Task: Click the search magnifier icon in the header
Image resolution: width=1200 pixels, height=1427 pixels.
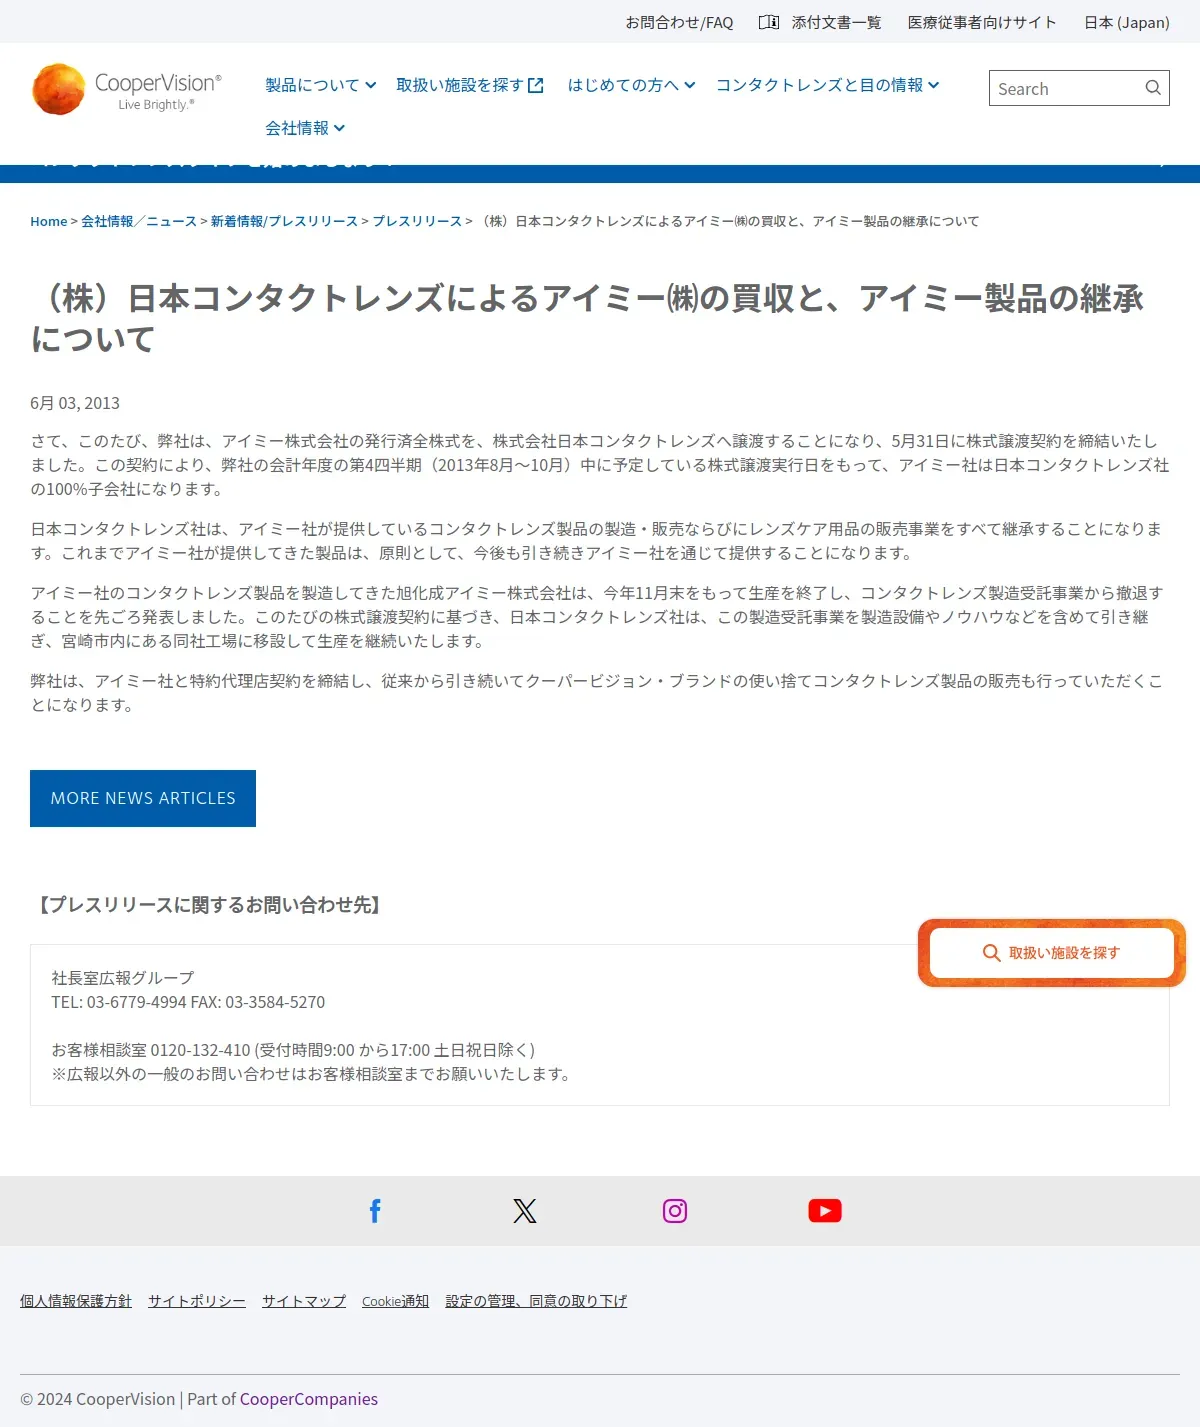Action: click(x=1153, y=88)
